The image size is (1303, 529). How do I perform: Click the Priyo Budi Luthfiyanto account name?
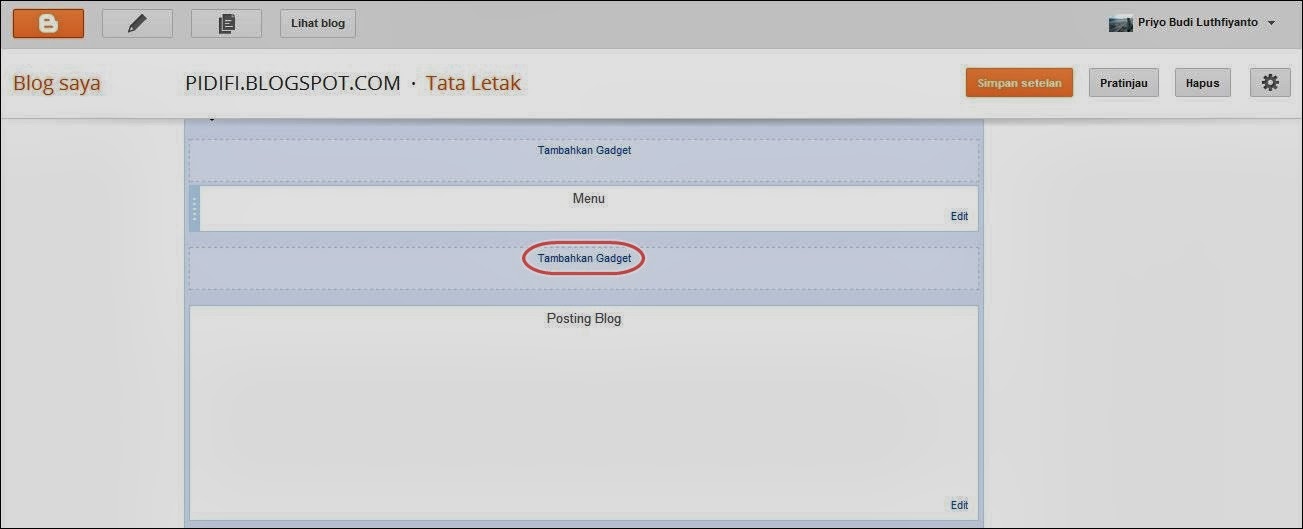pyautogui.click(x=1198, y=22)
